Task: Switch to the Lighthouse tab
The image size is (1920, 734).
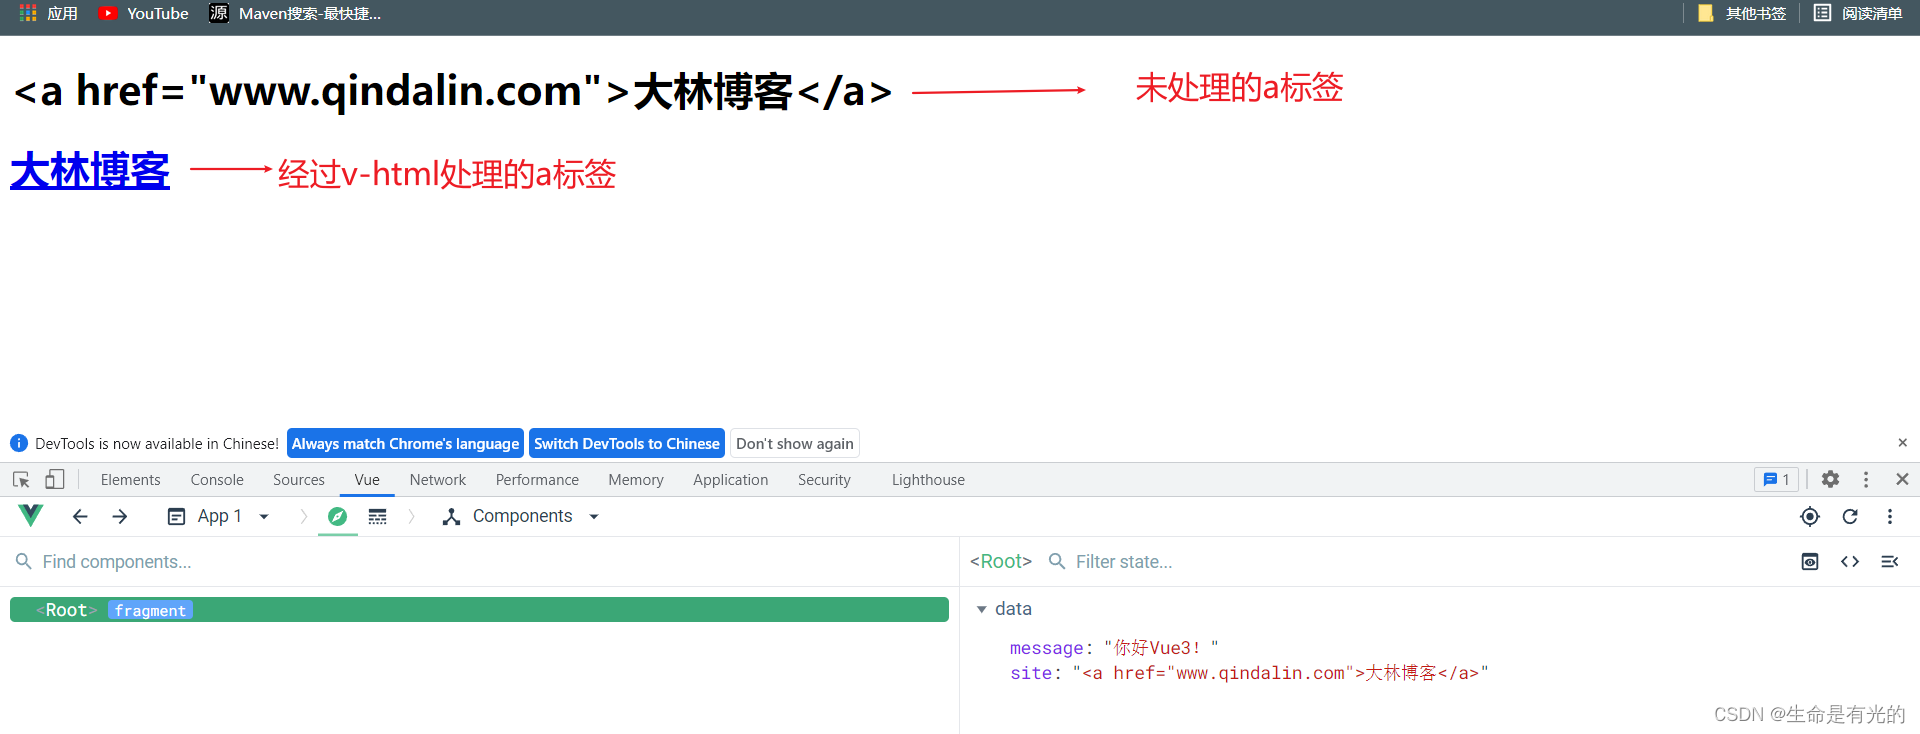Action: [x=928, y=480]
